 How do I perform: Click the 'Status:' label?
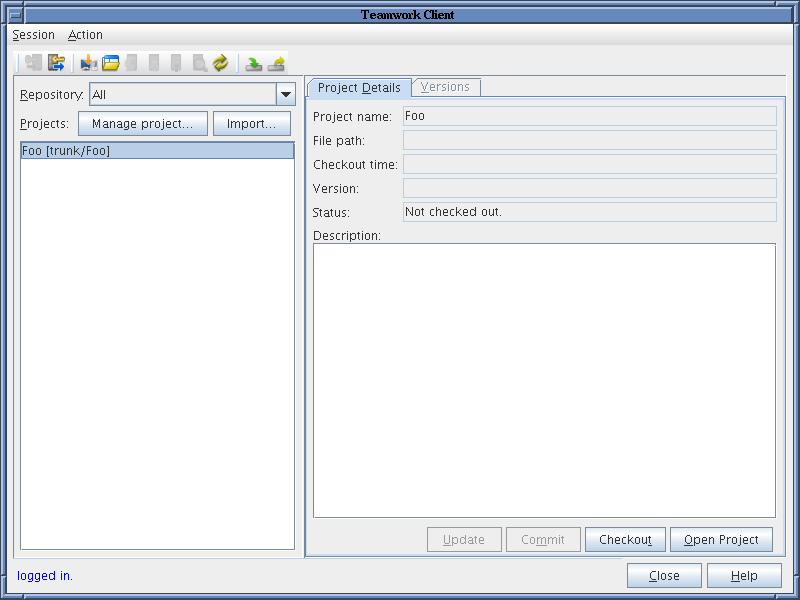(331, 213)
